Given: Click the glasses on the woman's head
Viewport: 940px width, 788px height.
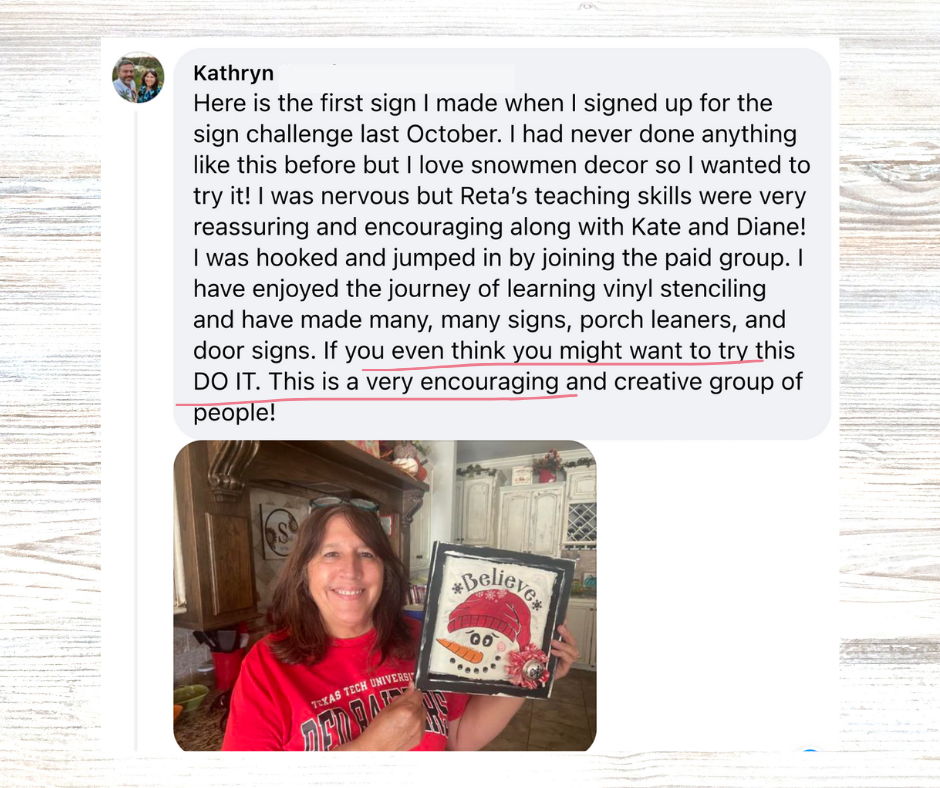Looking at the screenshot, I should tap(344, 504).
